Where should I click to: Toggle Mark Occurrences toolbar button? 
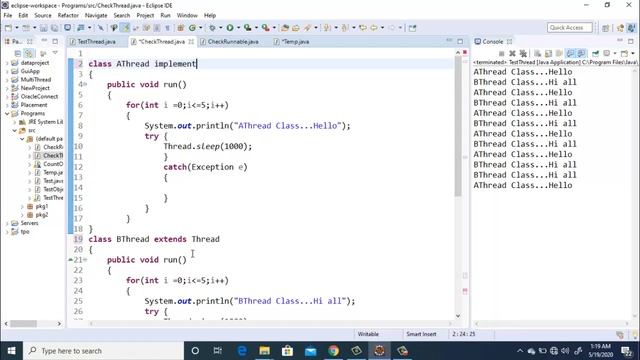[125, 28]
